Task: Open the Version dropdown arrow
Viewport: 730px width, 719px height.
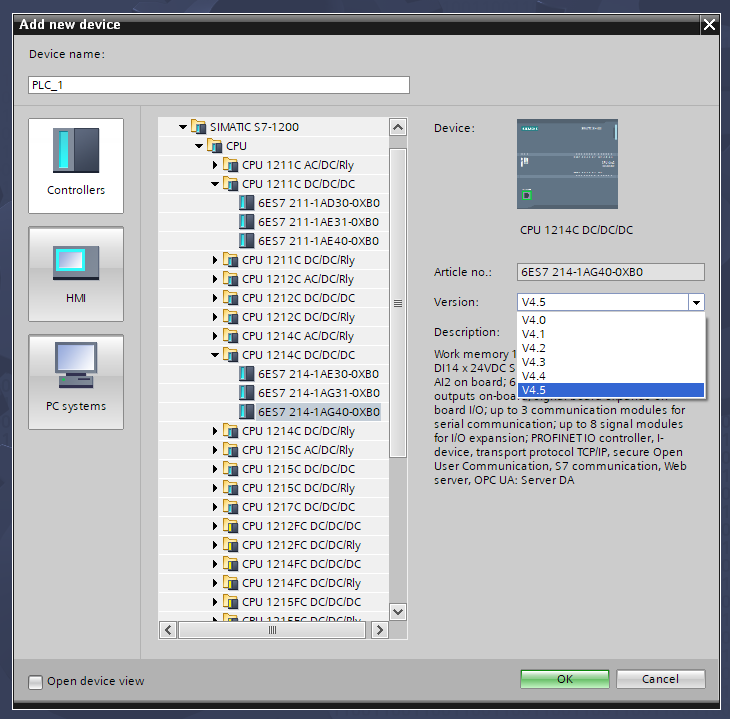Action: (696, 302)
